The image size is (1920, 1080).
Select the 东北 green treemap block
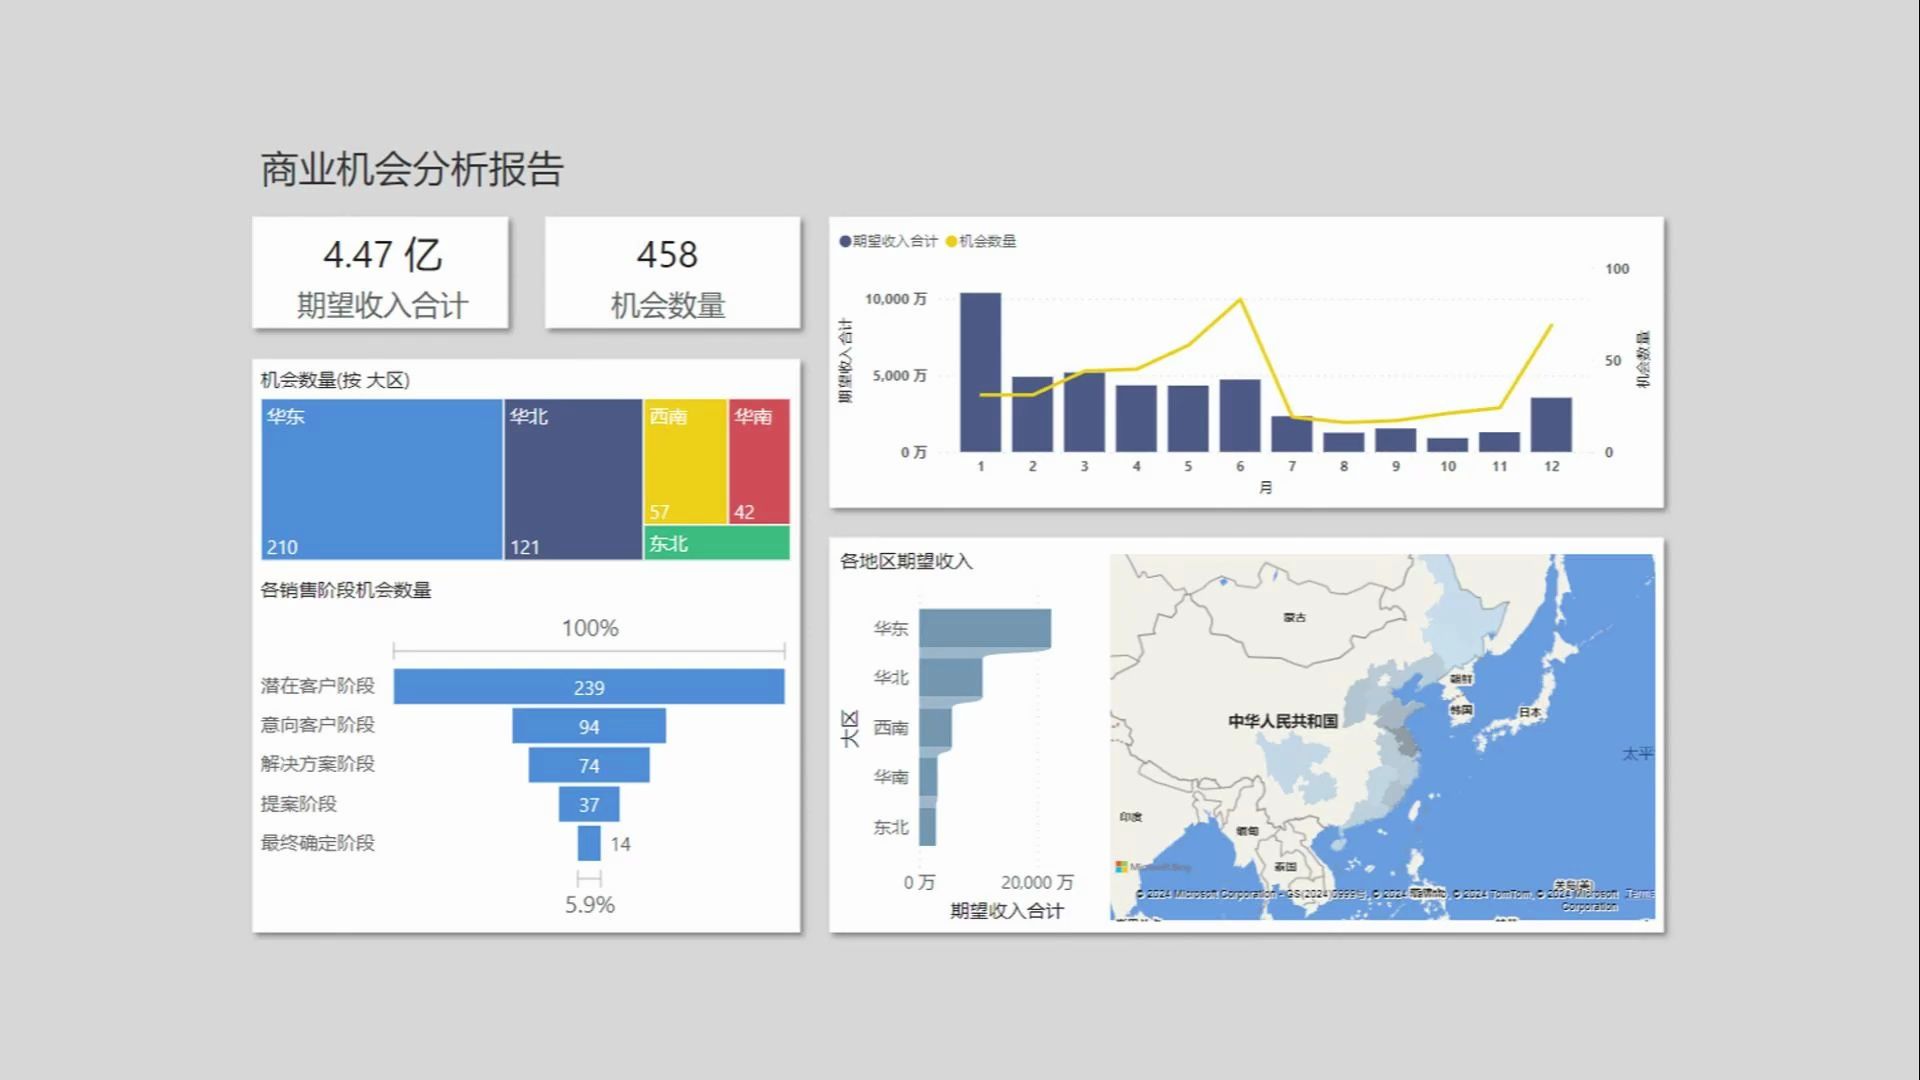[x=717, y=543]
